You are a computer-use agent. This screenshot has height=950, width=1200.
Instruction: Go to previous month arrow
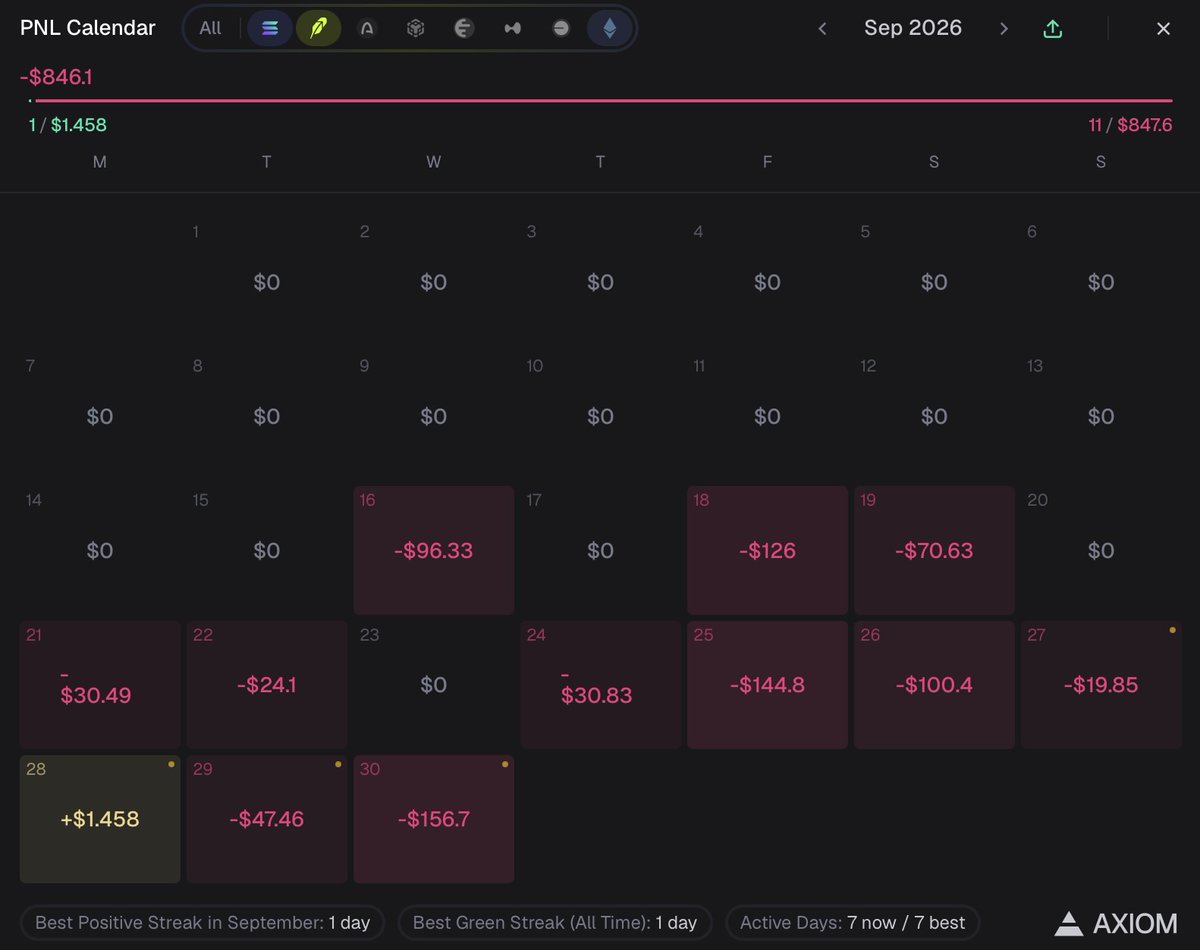823,29
